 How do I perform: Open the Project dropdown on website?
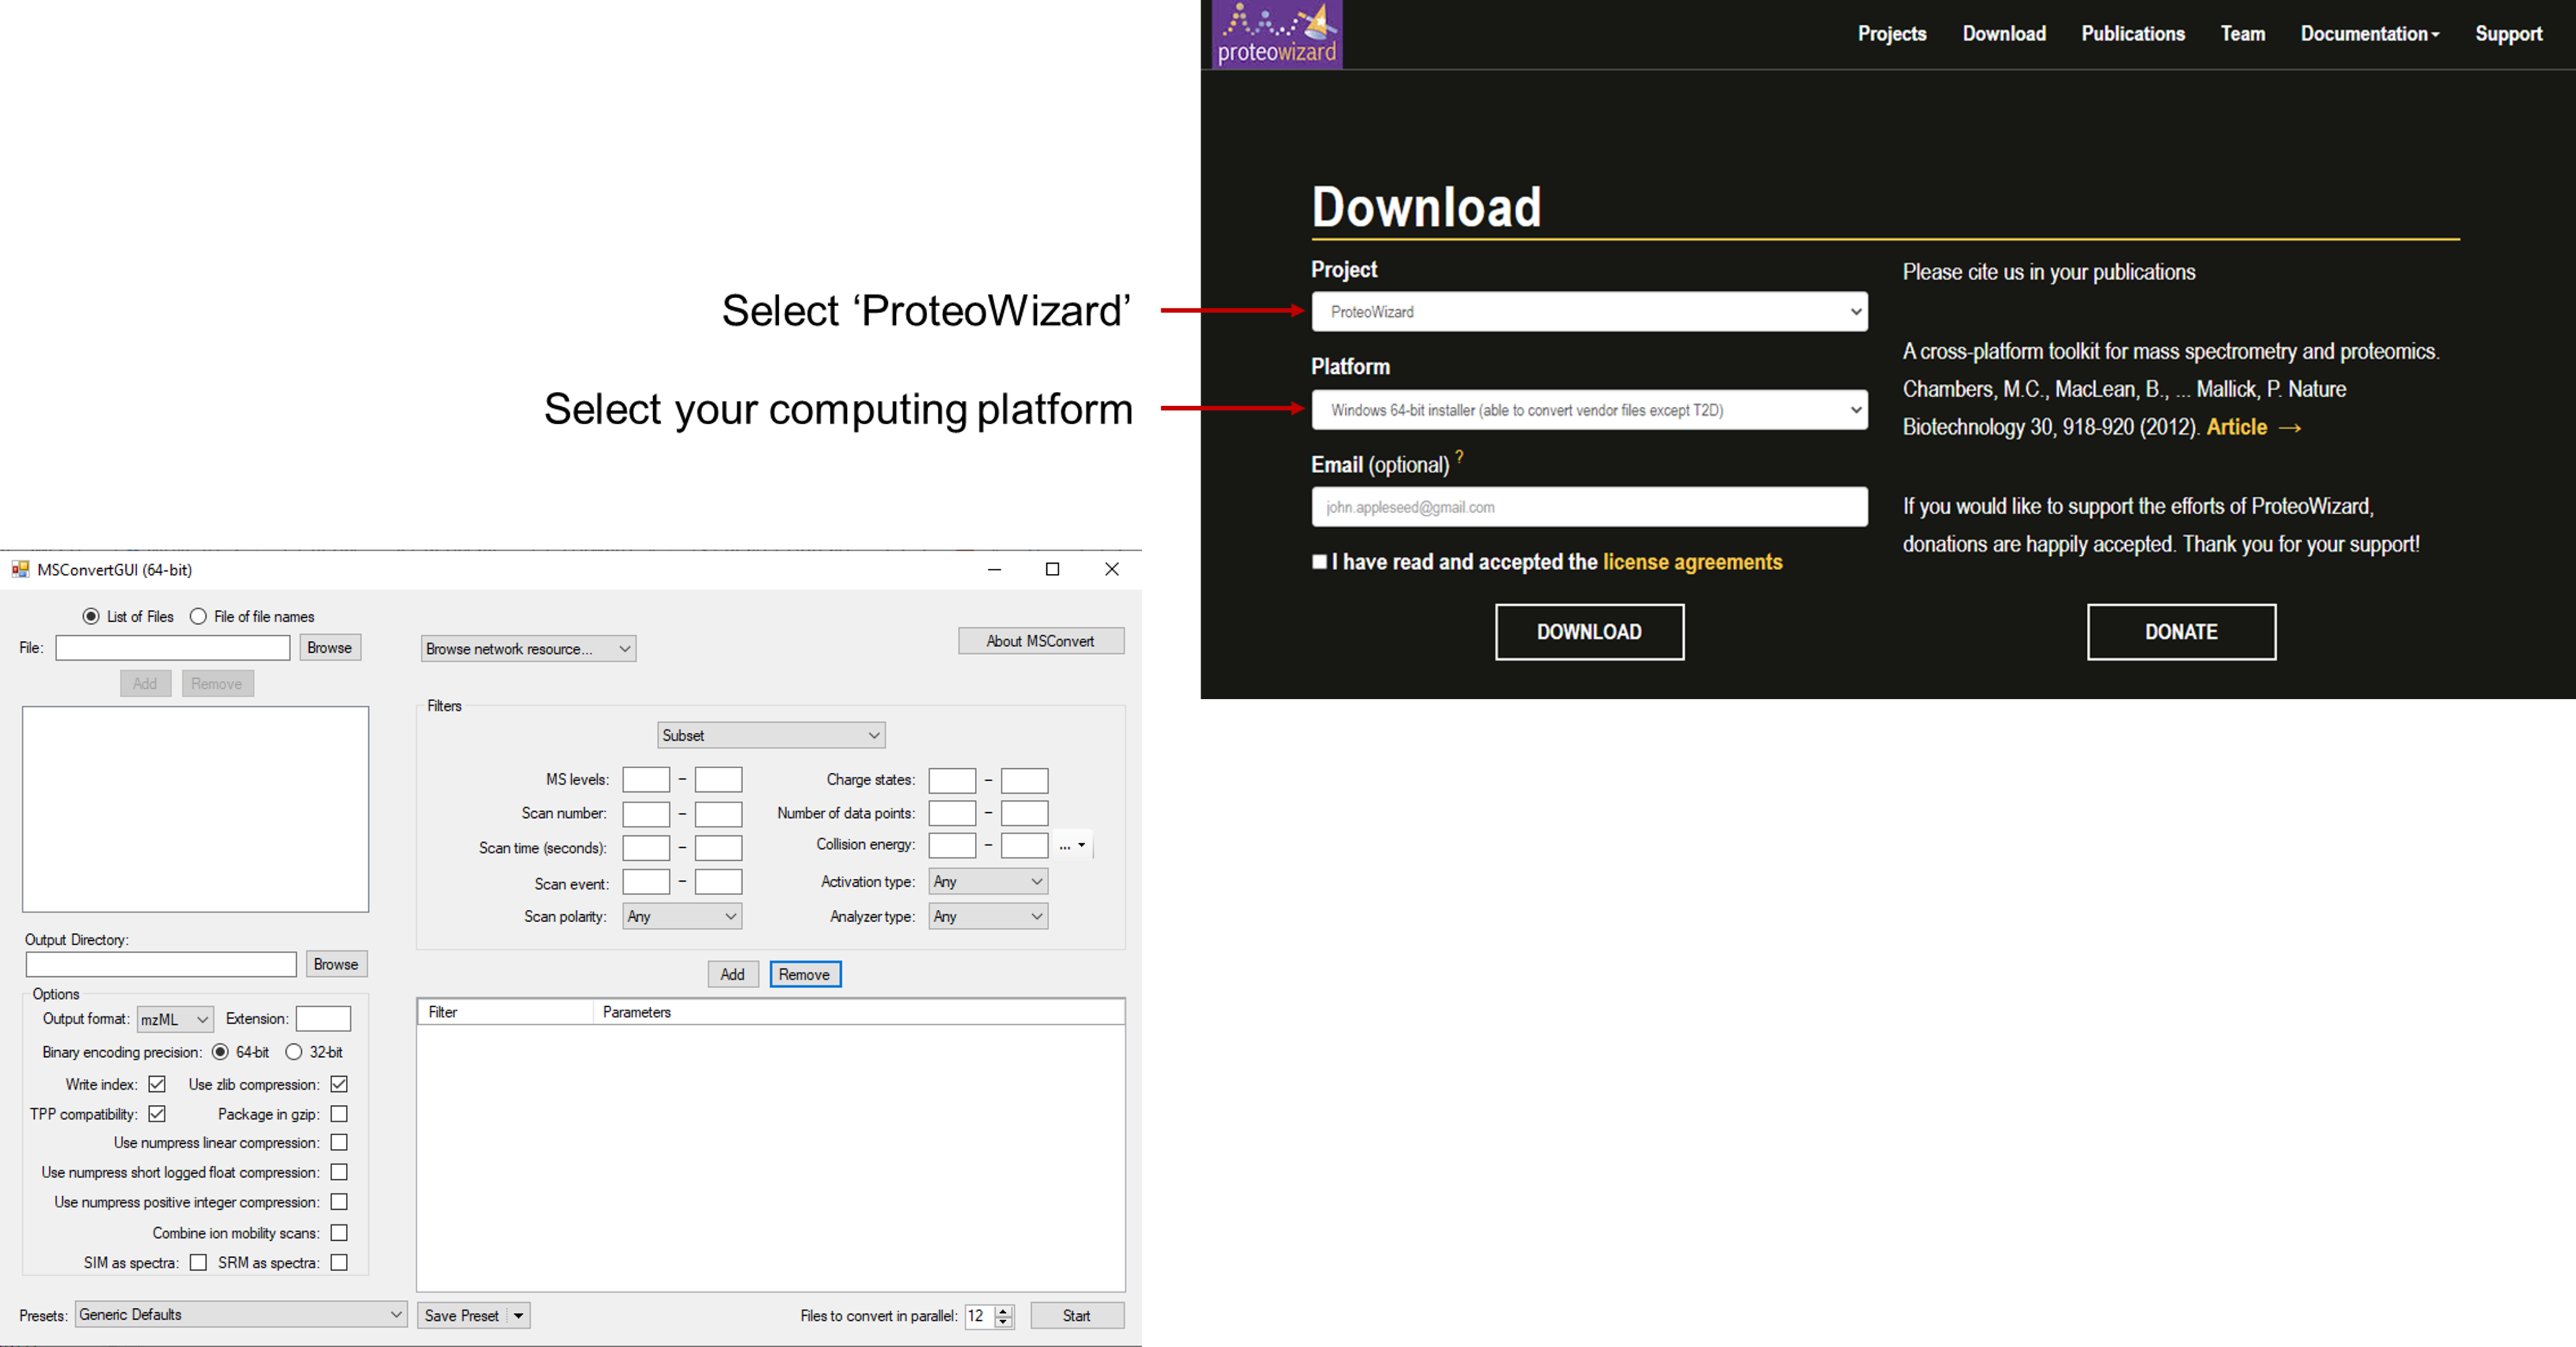pyautogui.click(x=1589, y=312)
